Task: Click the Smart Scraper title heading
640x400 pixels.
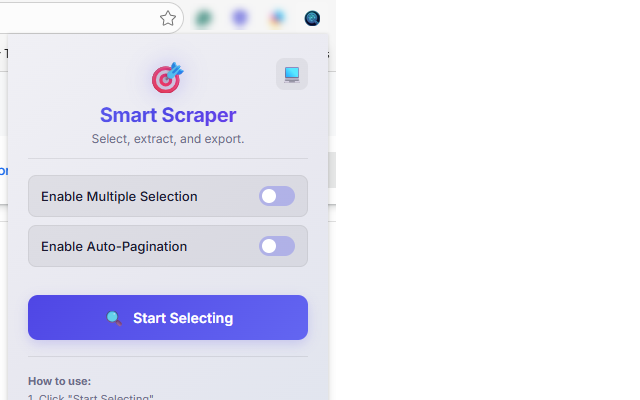Action: coord(168,115)
